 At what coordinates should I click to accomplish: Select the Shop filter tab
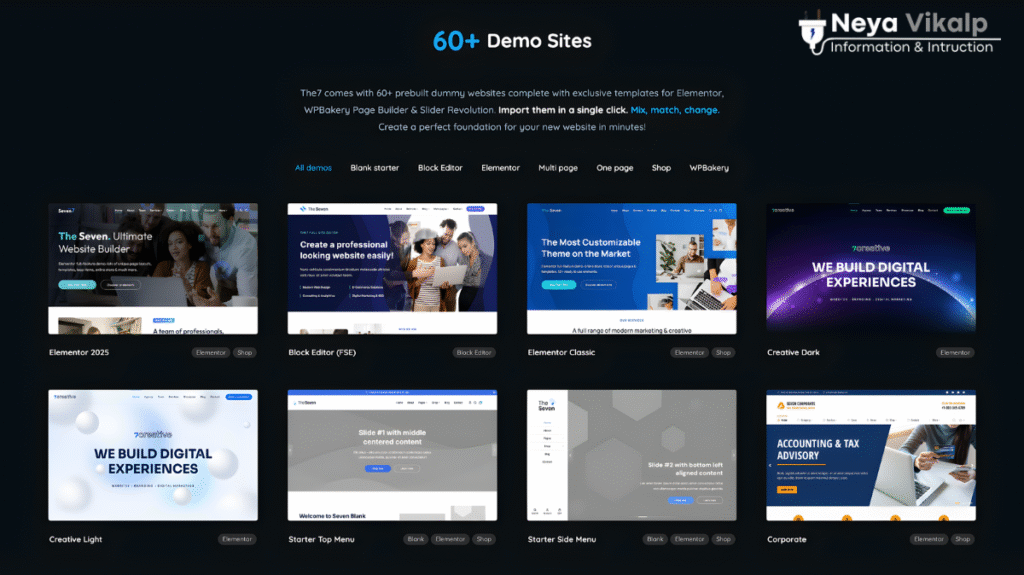[x=661, y=168]
